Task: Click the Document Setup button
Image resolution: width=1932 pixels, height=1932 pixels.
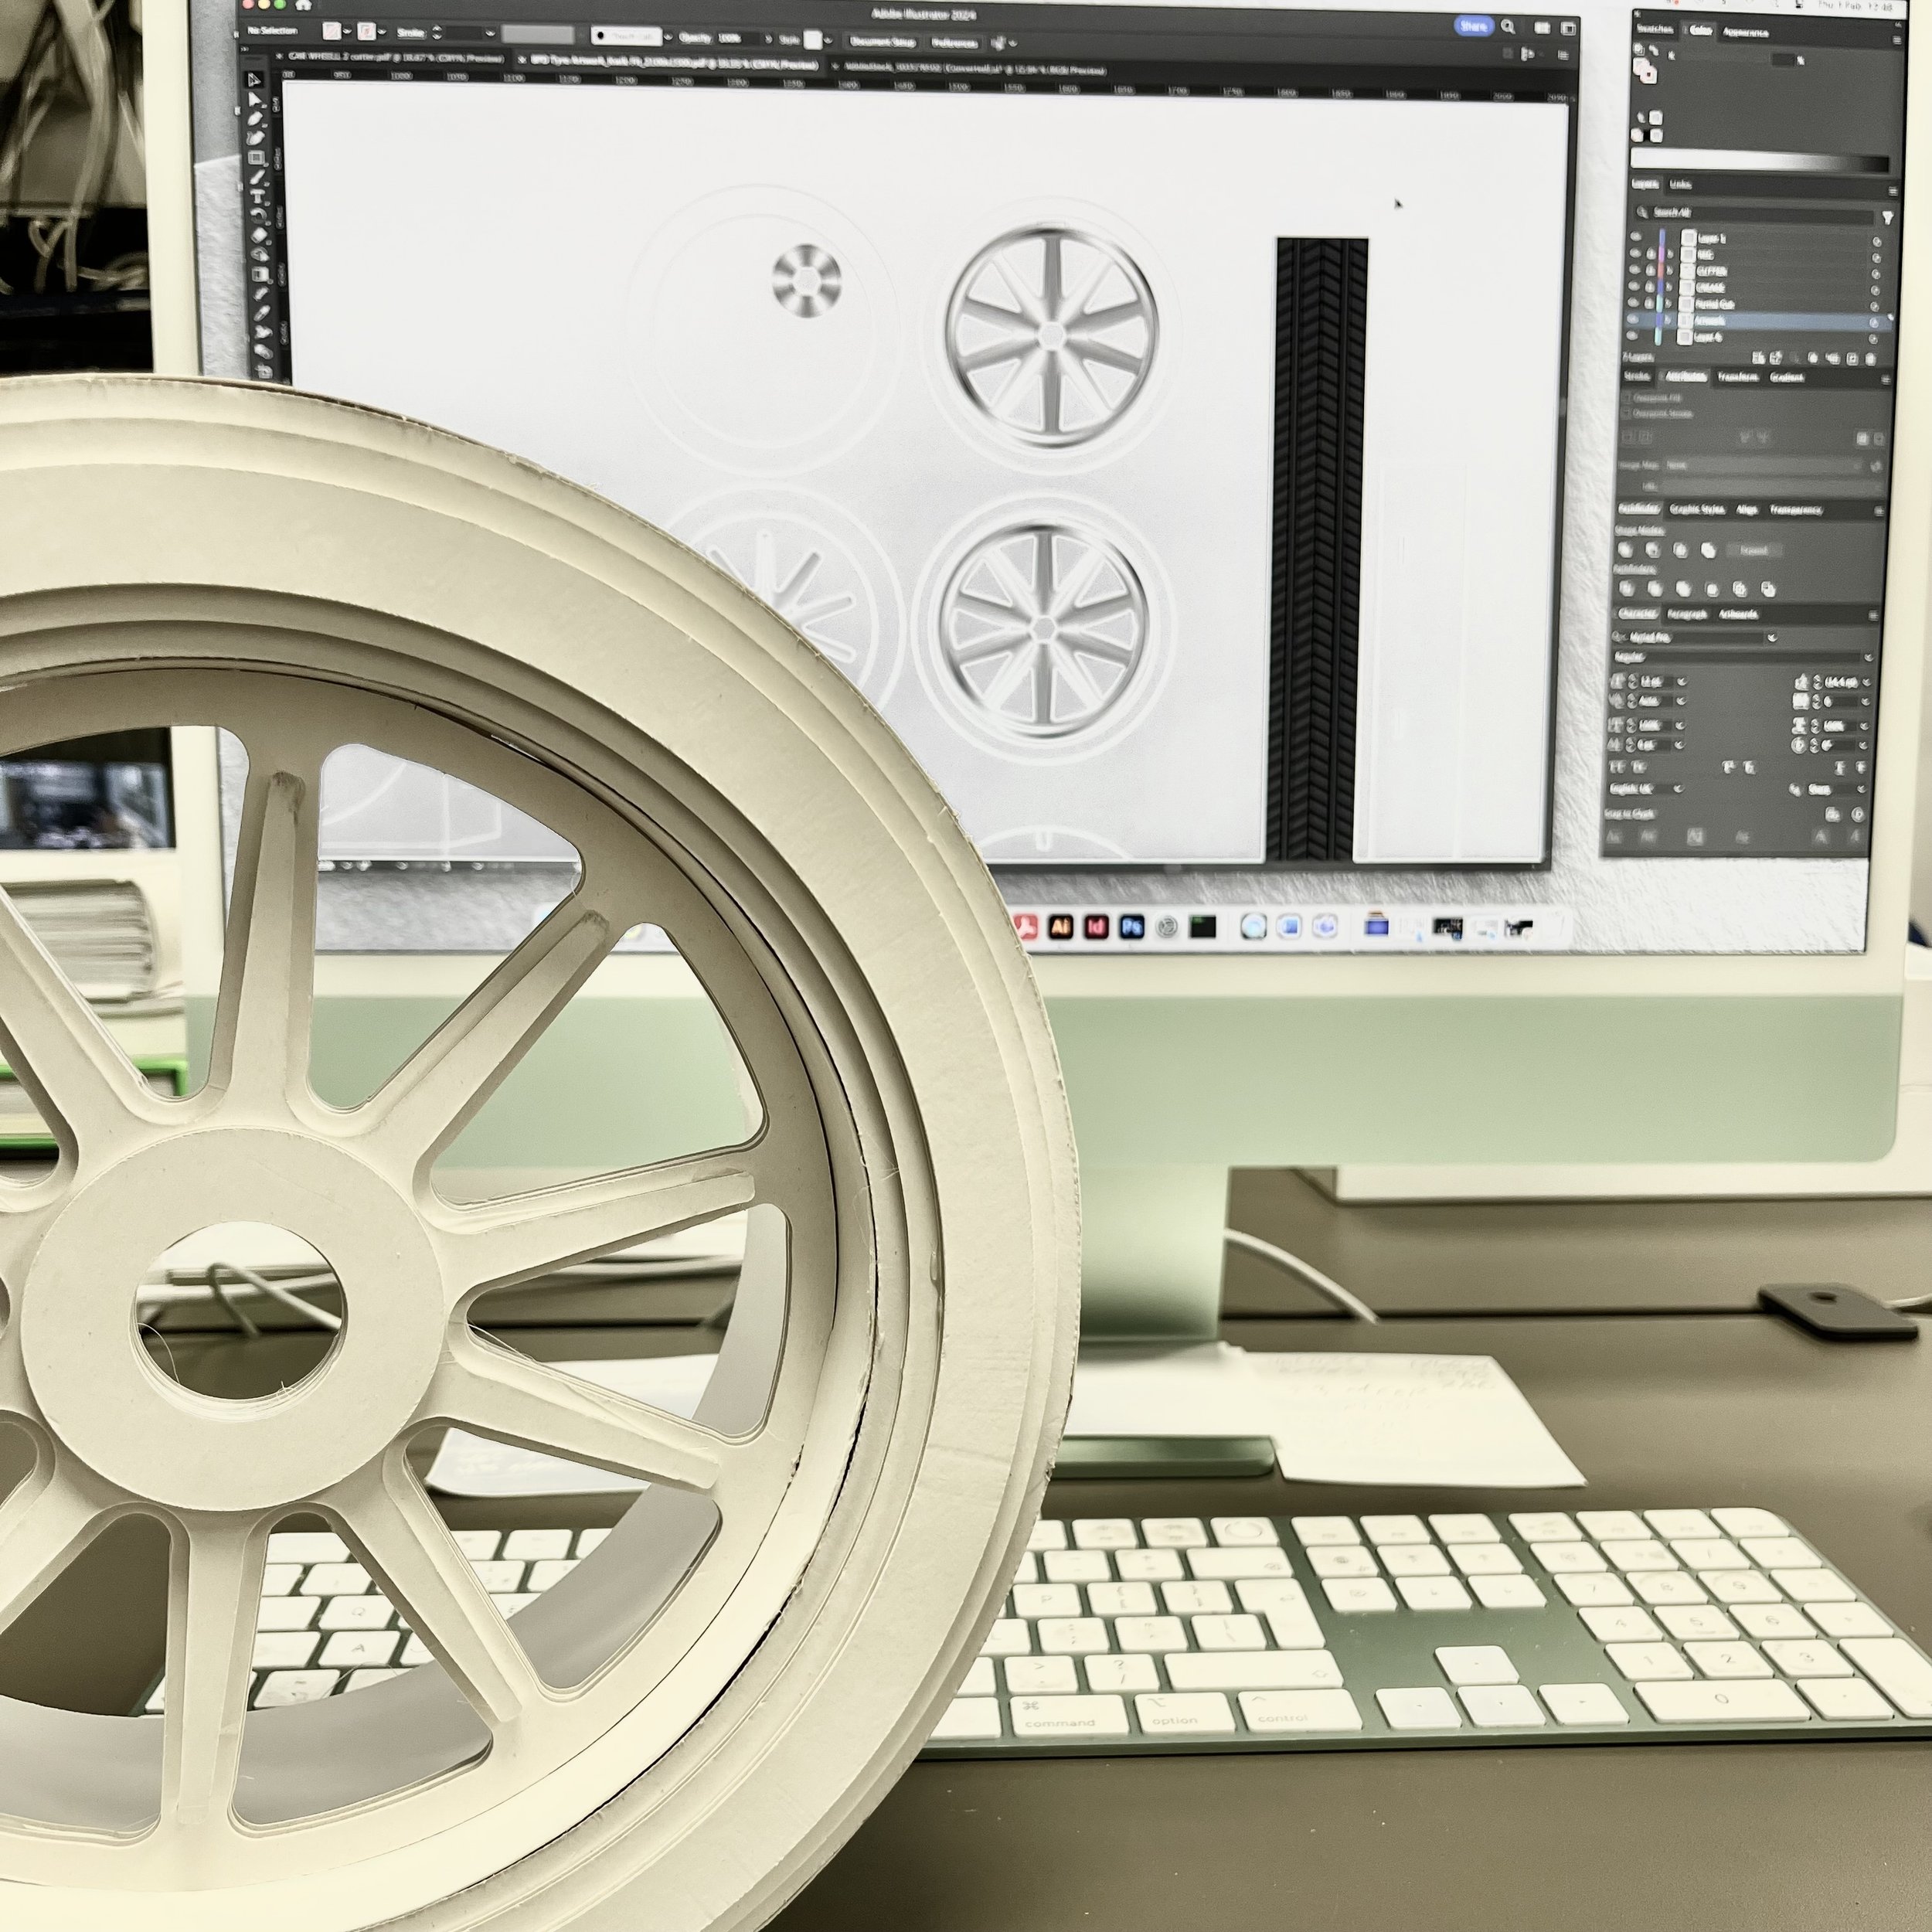Action: [882, 42]
